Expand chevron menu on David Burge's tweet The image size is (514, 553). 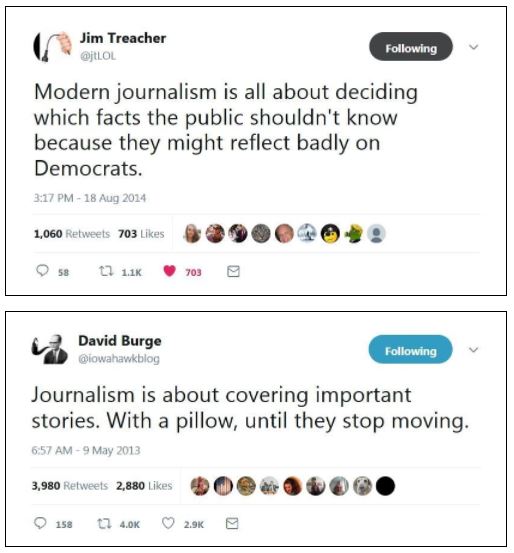click(473, 350)
